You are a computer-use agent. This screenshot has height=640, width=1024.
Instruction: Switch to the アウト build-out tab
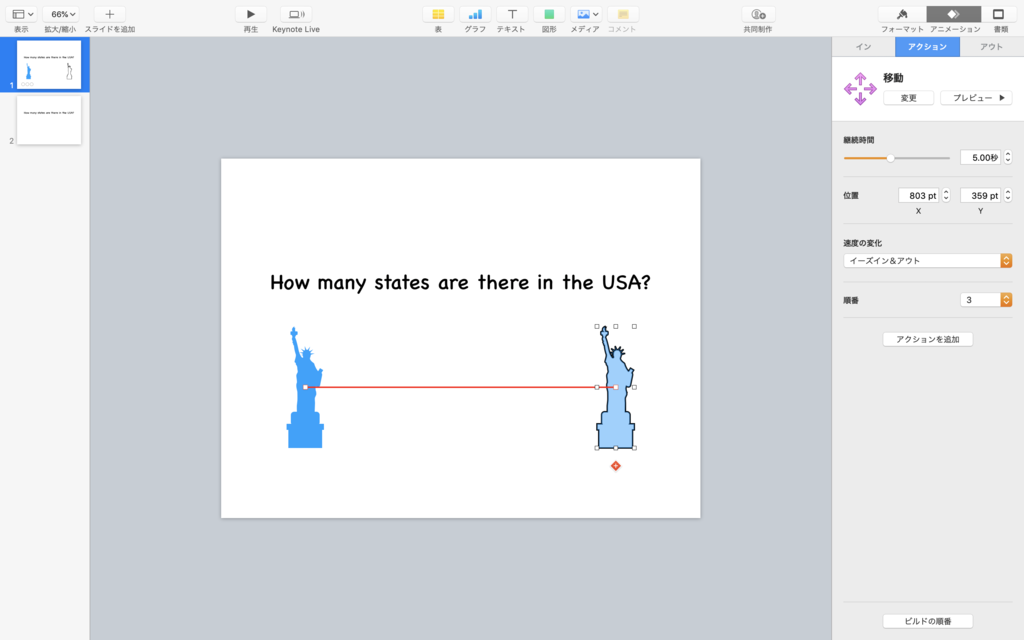point(991,46)
